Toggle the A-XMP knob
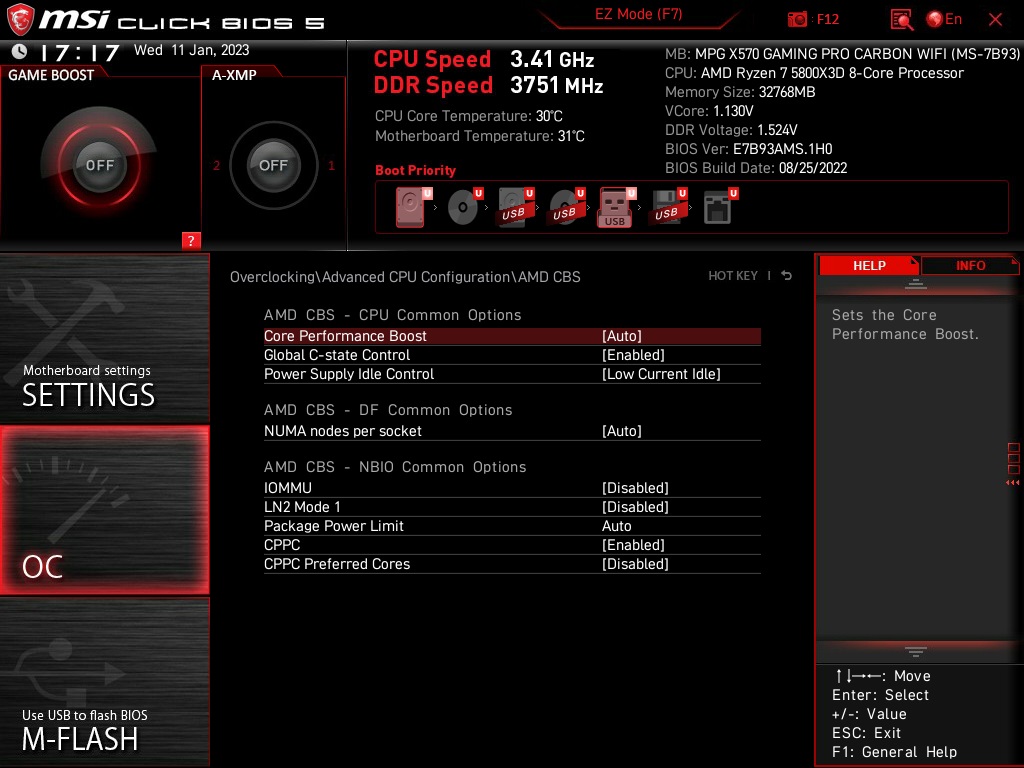The height and width of the screenshot is (768, 1024). [273, 165]
